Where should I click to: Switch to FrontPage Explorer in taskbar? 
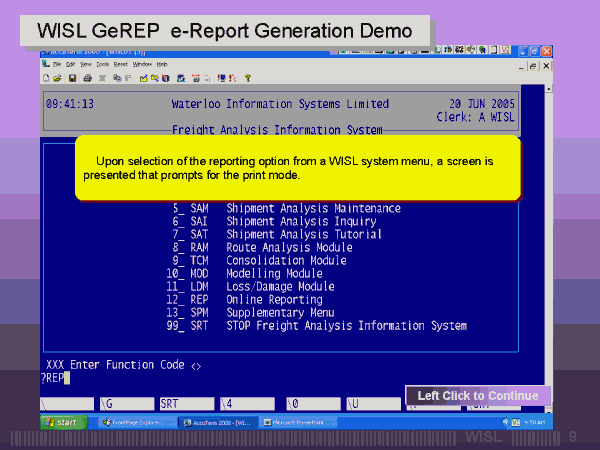point(136,423)
